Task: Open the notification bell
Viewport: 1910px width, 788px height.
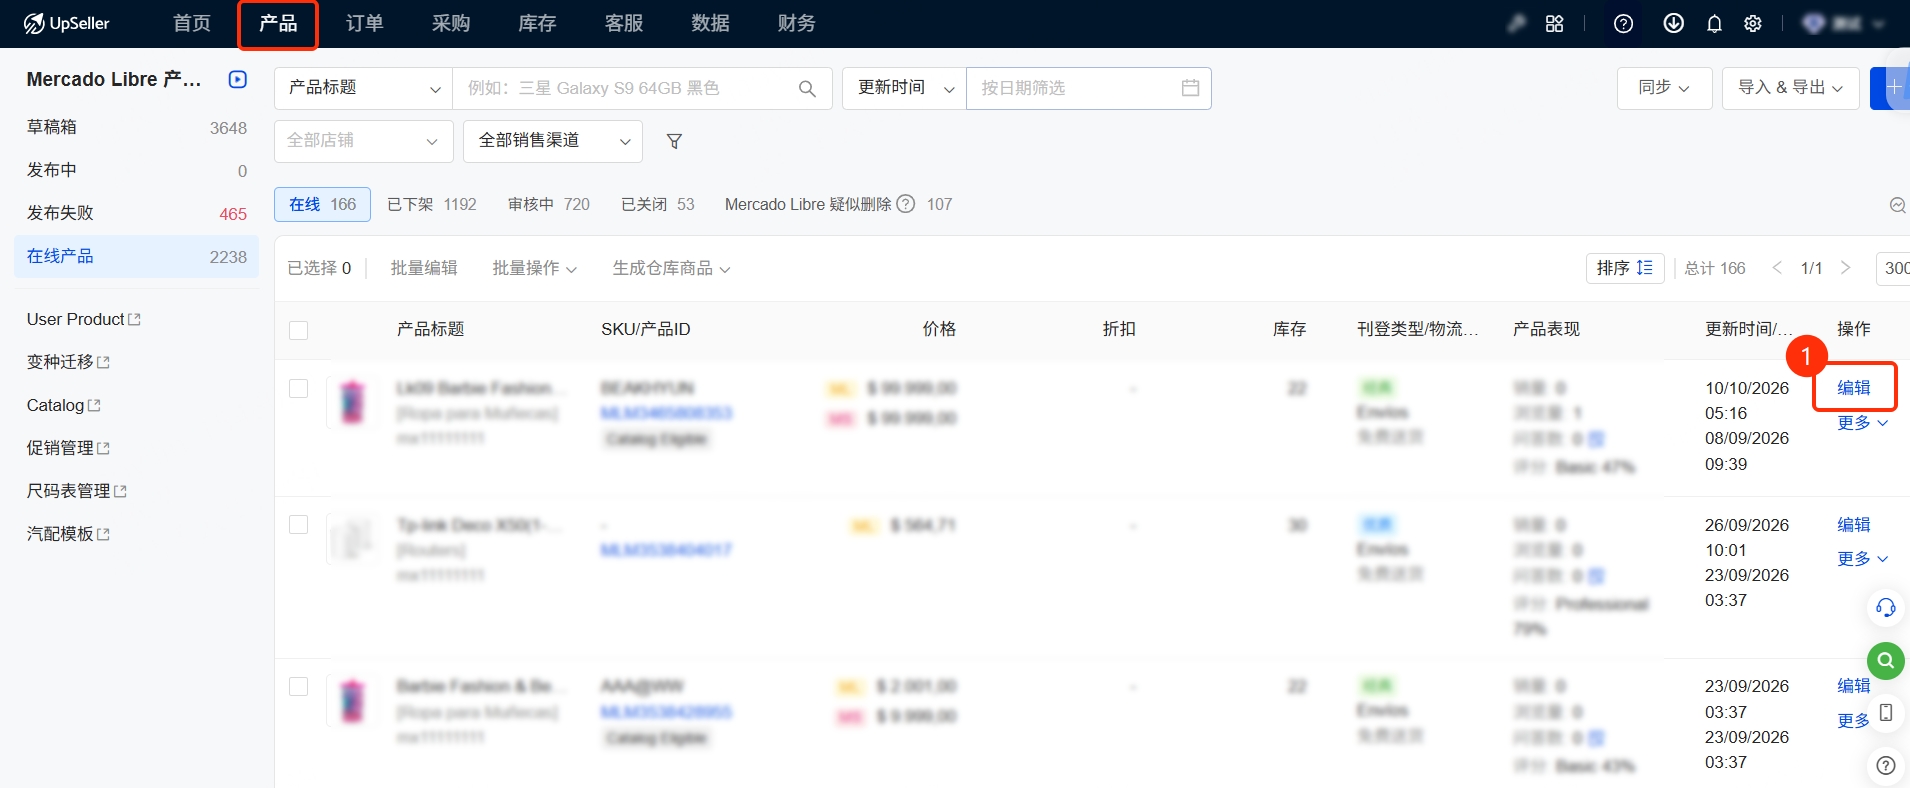Action: tap(1714, 24)
